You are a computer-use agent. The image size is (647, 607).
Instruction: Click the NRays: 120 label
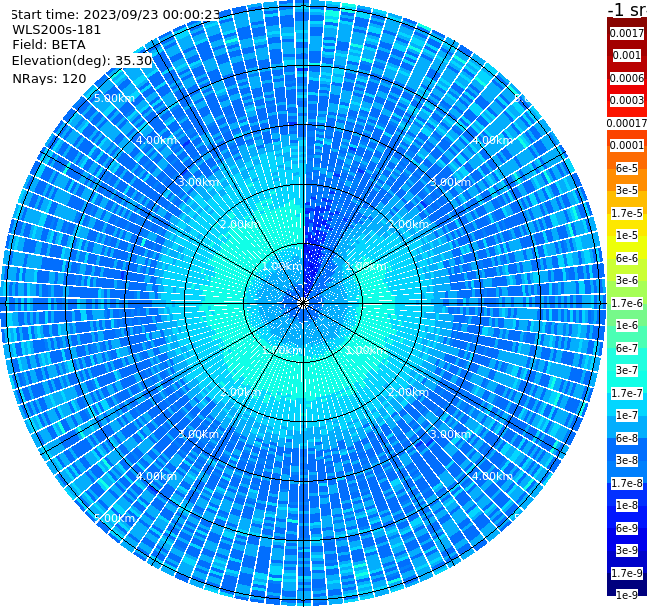49,78
